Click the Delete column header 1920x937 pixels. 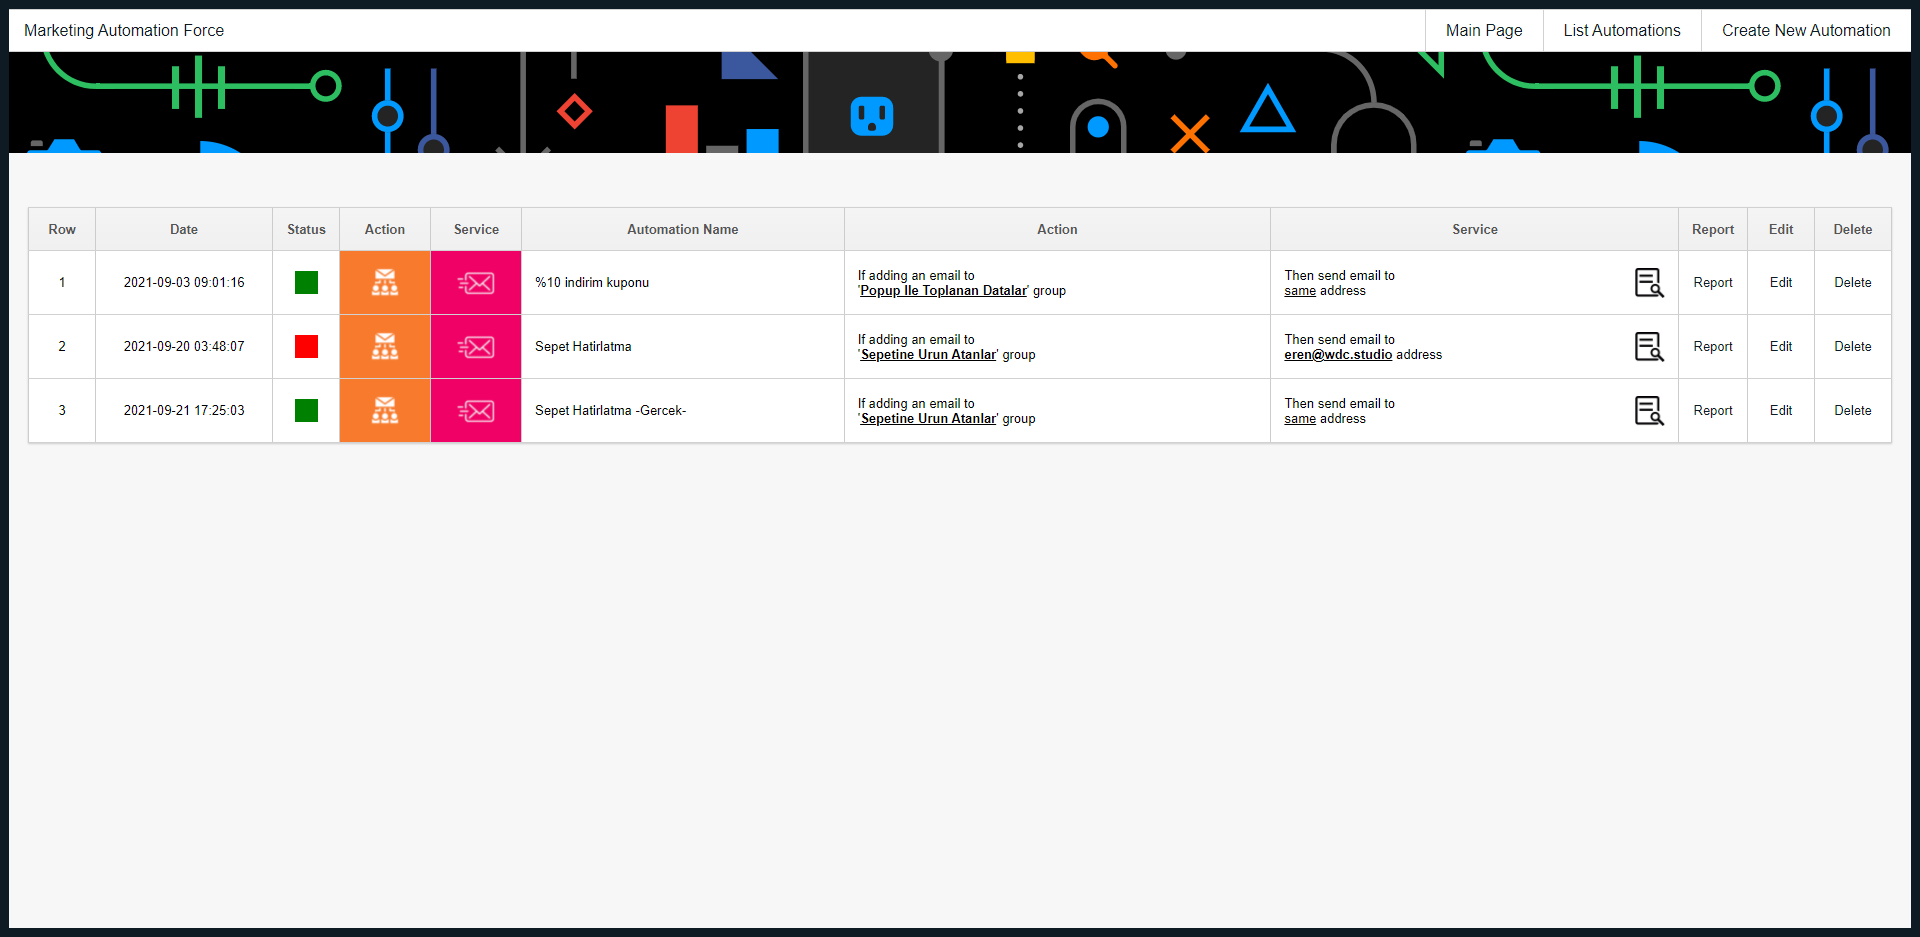(x=1853, y=230)
